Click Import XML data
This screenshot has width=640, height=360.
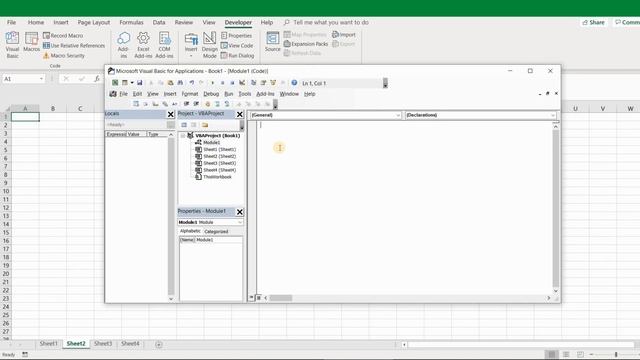344,35
